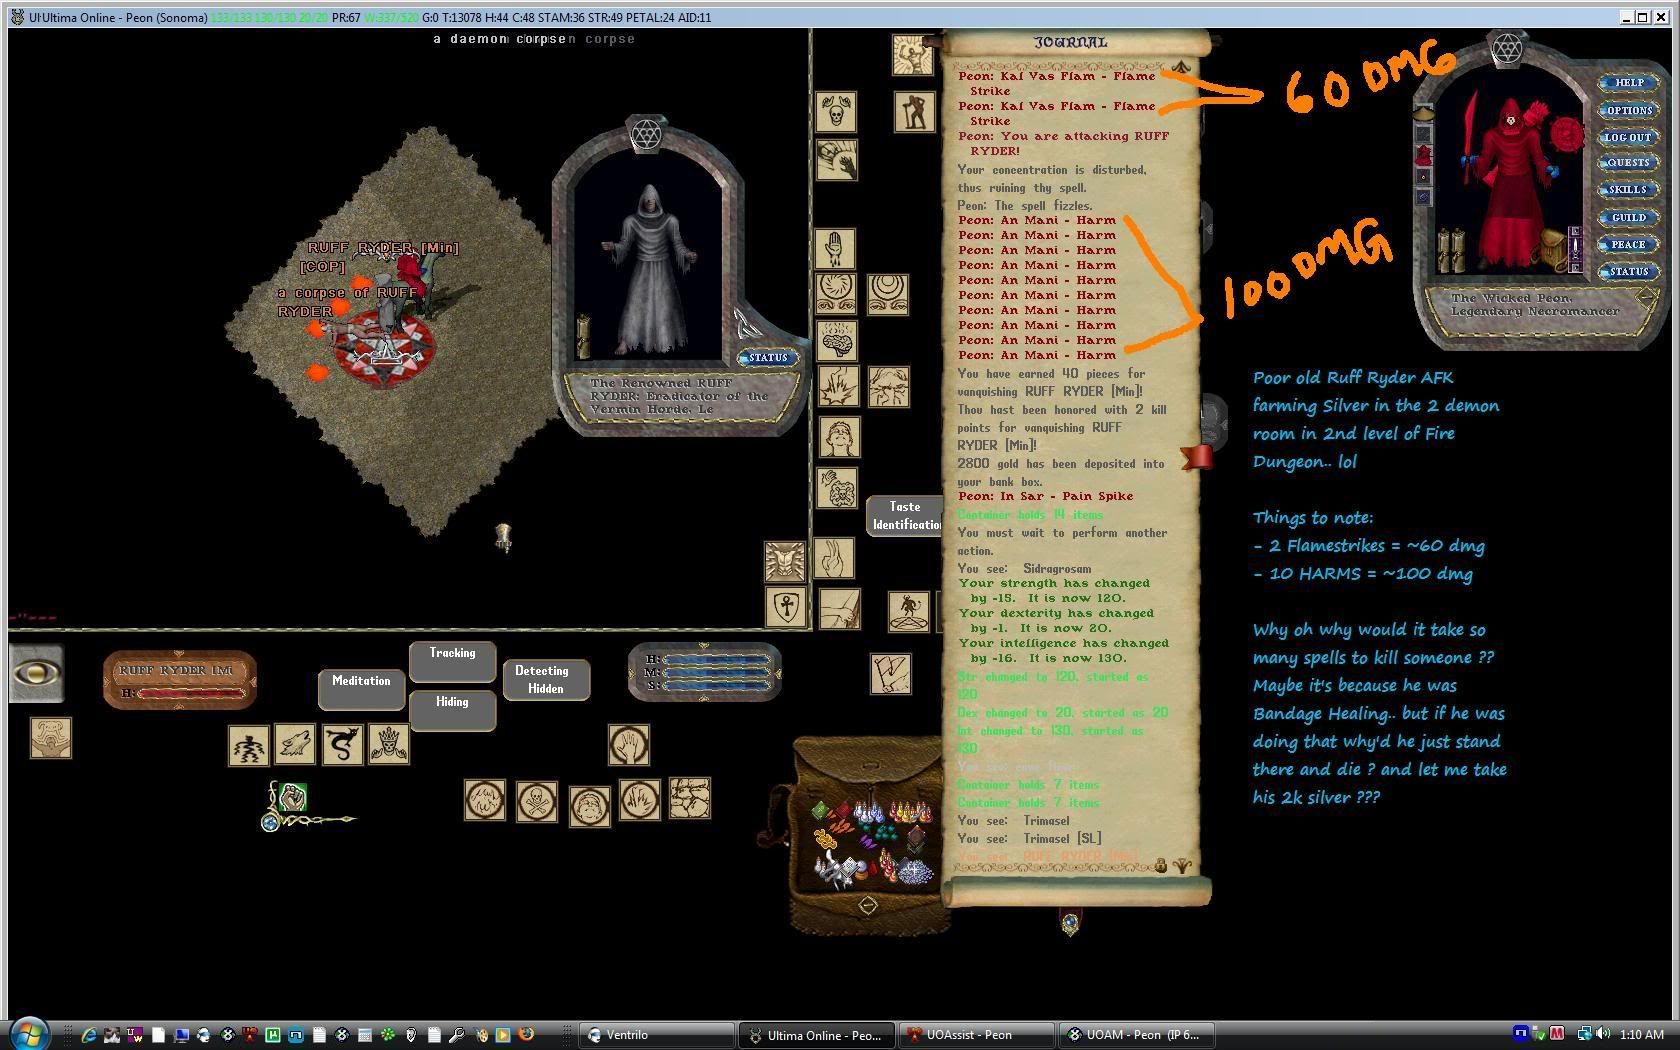Click STATUS on Peon's paperdoll
Viewport: 1680px width, 1050px height.
[1628, 272]
